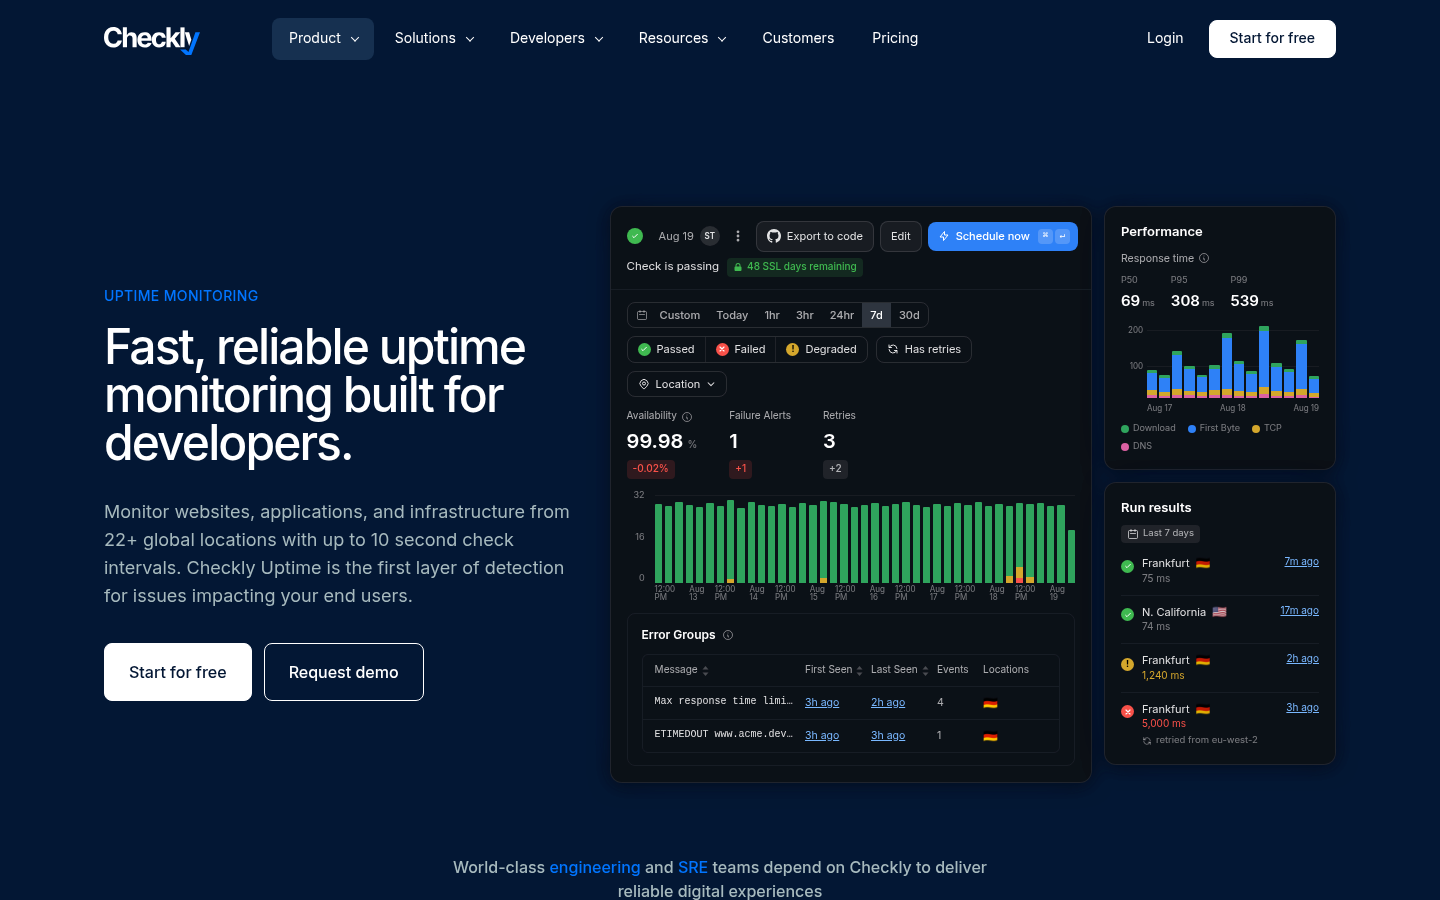Click the ST avatar badge
The image size is (1440, 900).
710,236
